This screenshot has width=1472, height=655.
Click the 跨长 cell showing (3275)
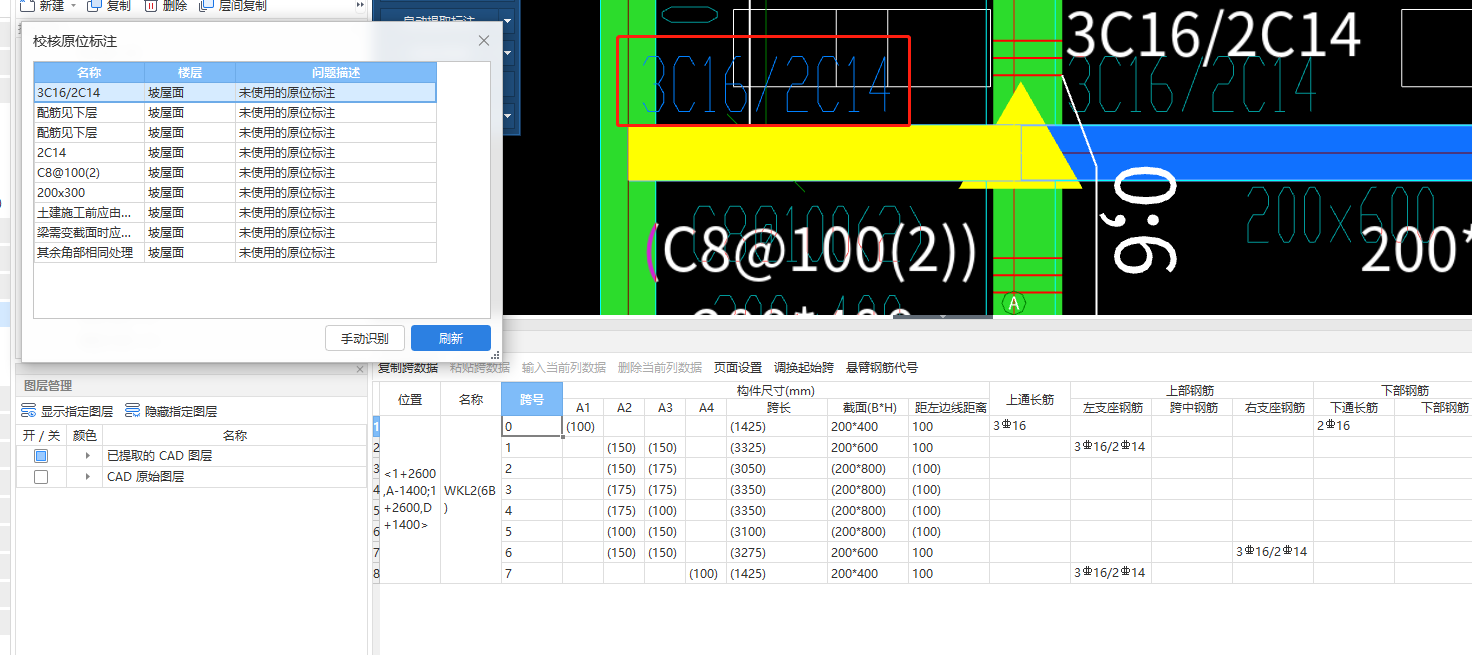point(777,552)
